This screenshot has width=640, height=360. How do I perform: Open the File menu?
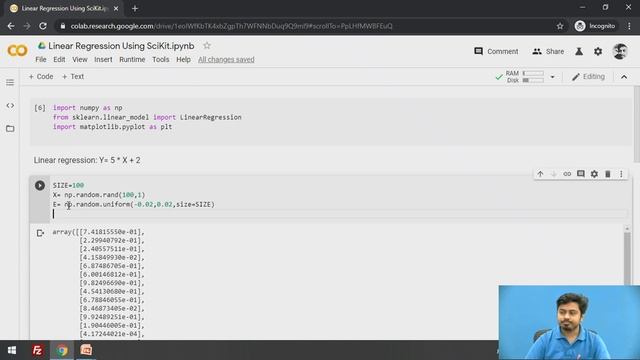point(41,60)
